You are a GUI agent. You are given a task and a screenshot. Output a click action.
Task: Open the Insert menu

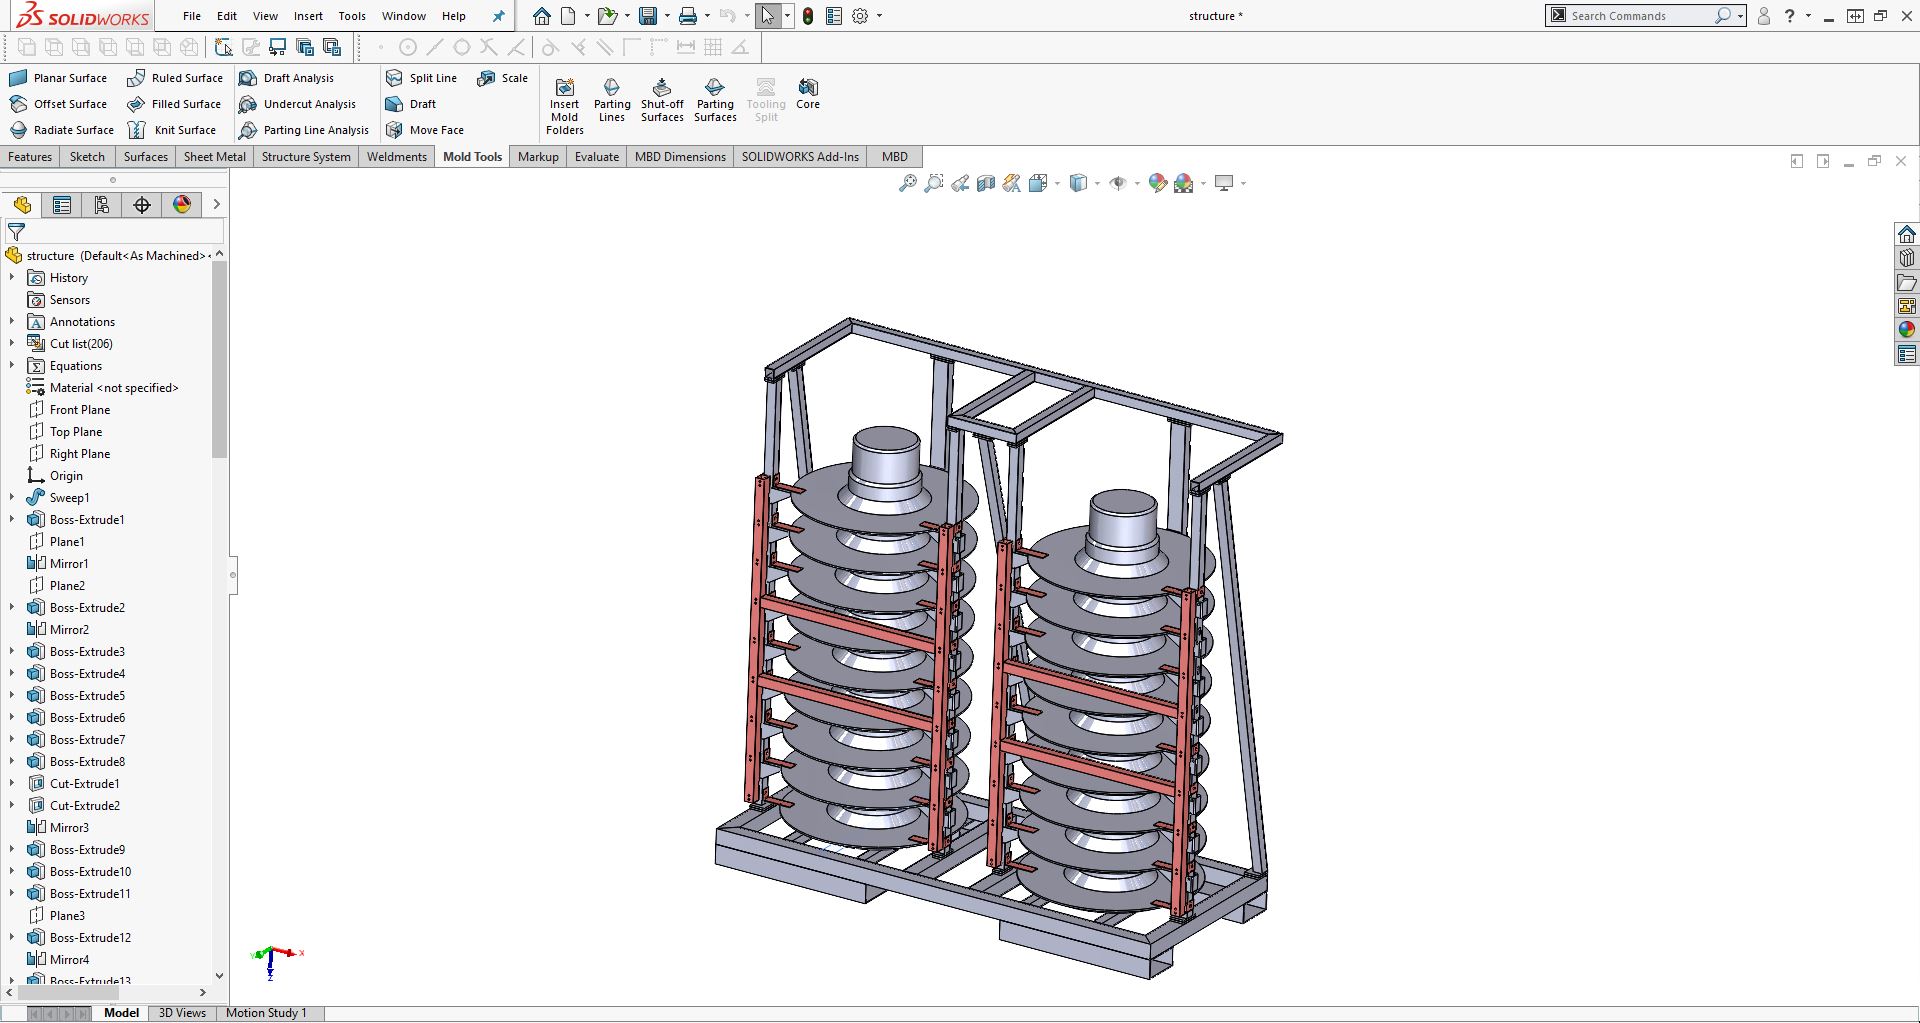tap(308, 16)
